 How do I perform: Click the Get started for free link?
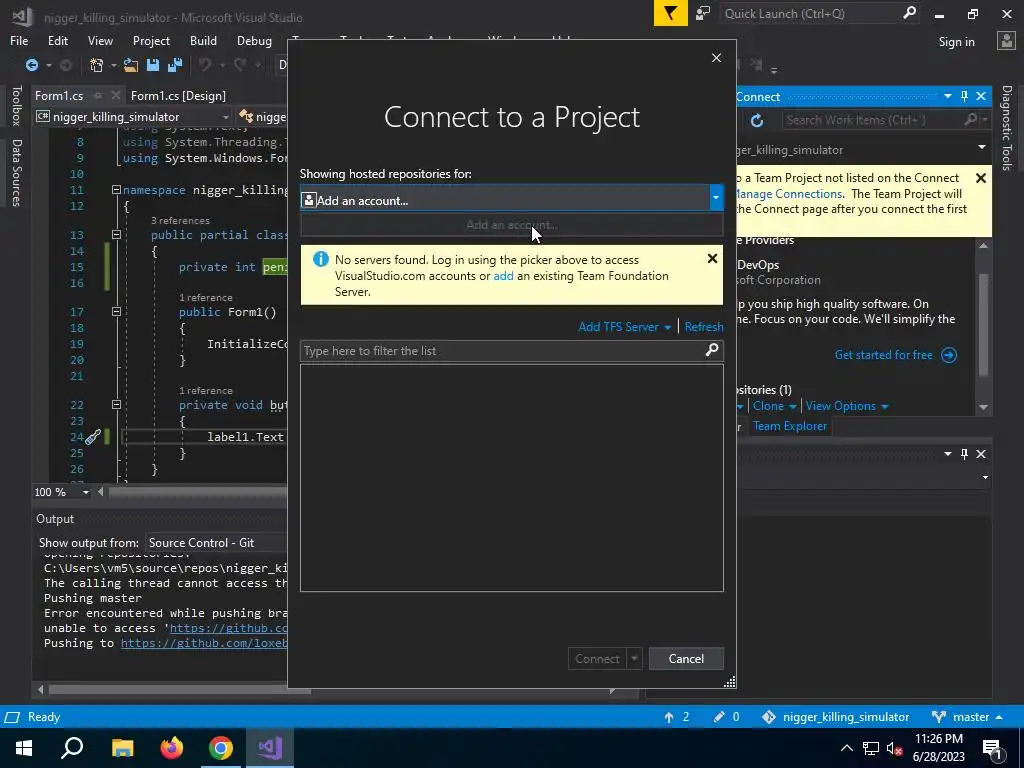tap(883, 355)
